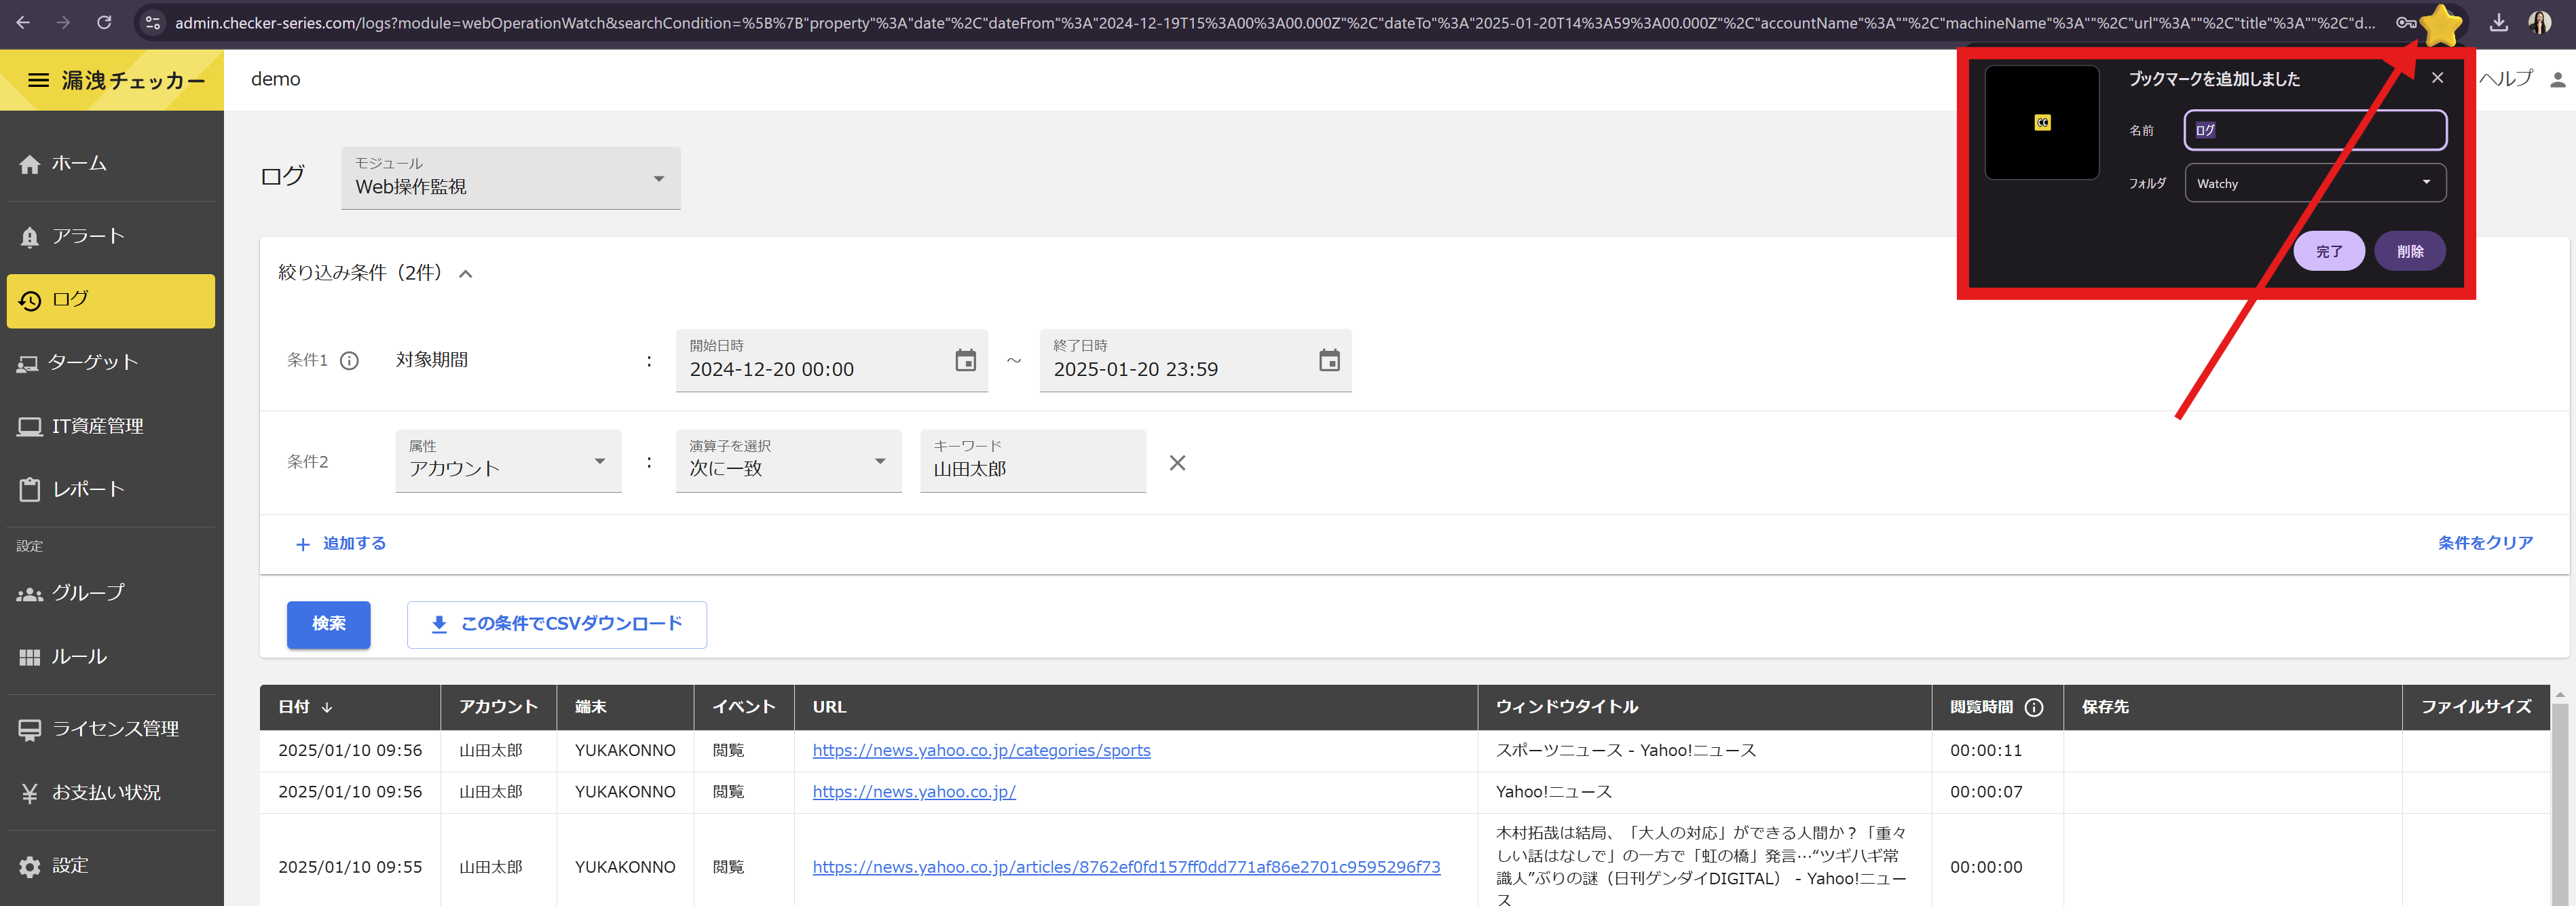This screenshot has height=906, width=2576.
Task: Remove 条件2 with the X icon
Action: [1177, 463]
